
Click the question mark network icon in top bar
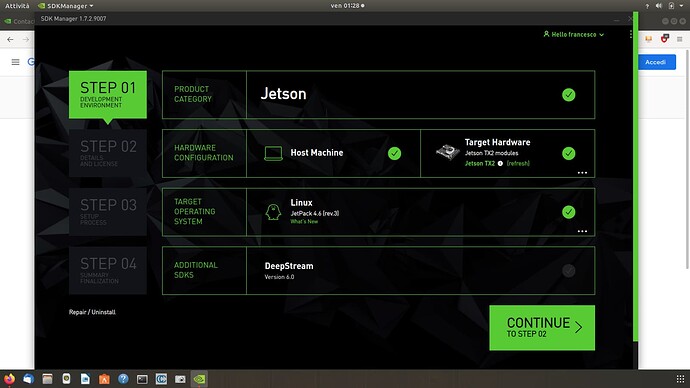point(647,6)
